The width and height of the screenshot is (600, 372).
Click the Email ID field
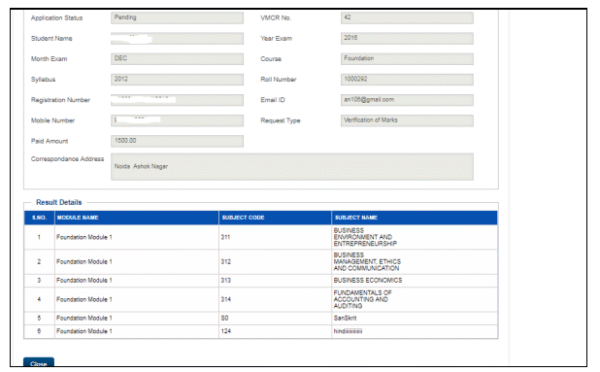pyautogui.click(x=407, y=100)
